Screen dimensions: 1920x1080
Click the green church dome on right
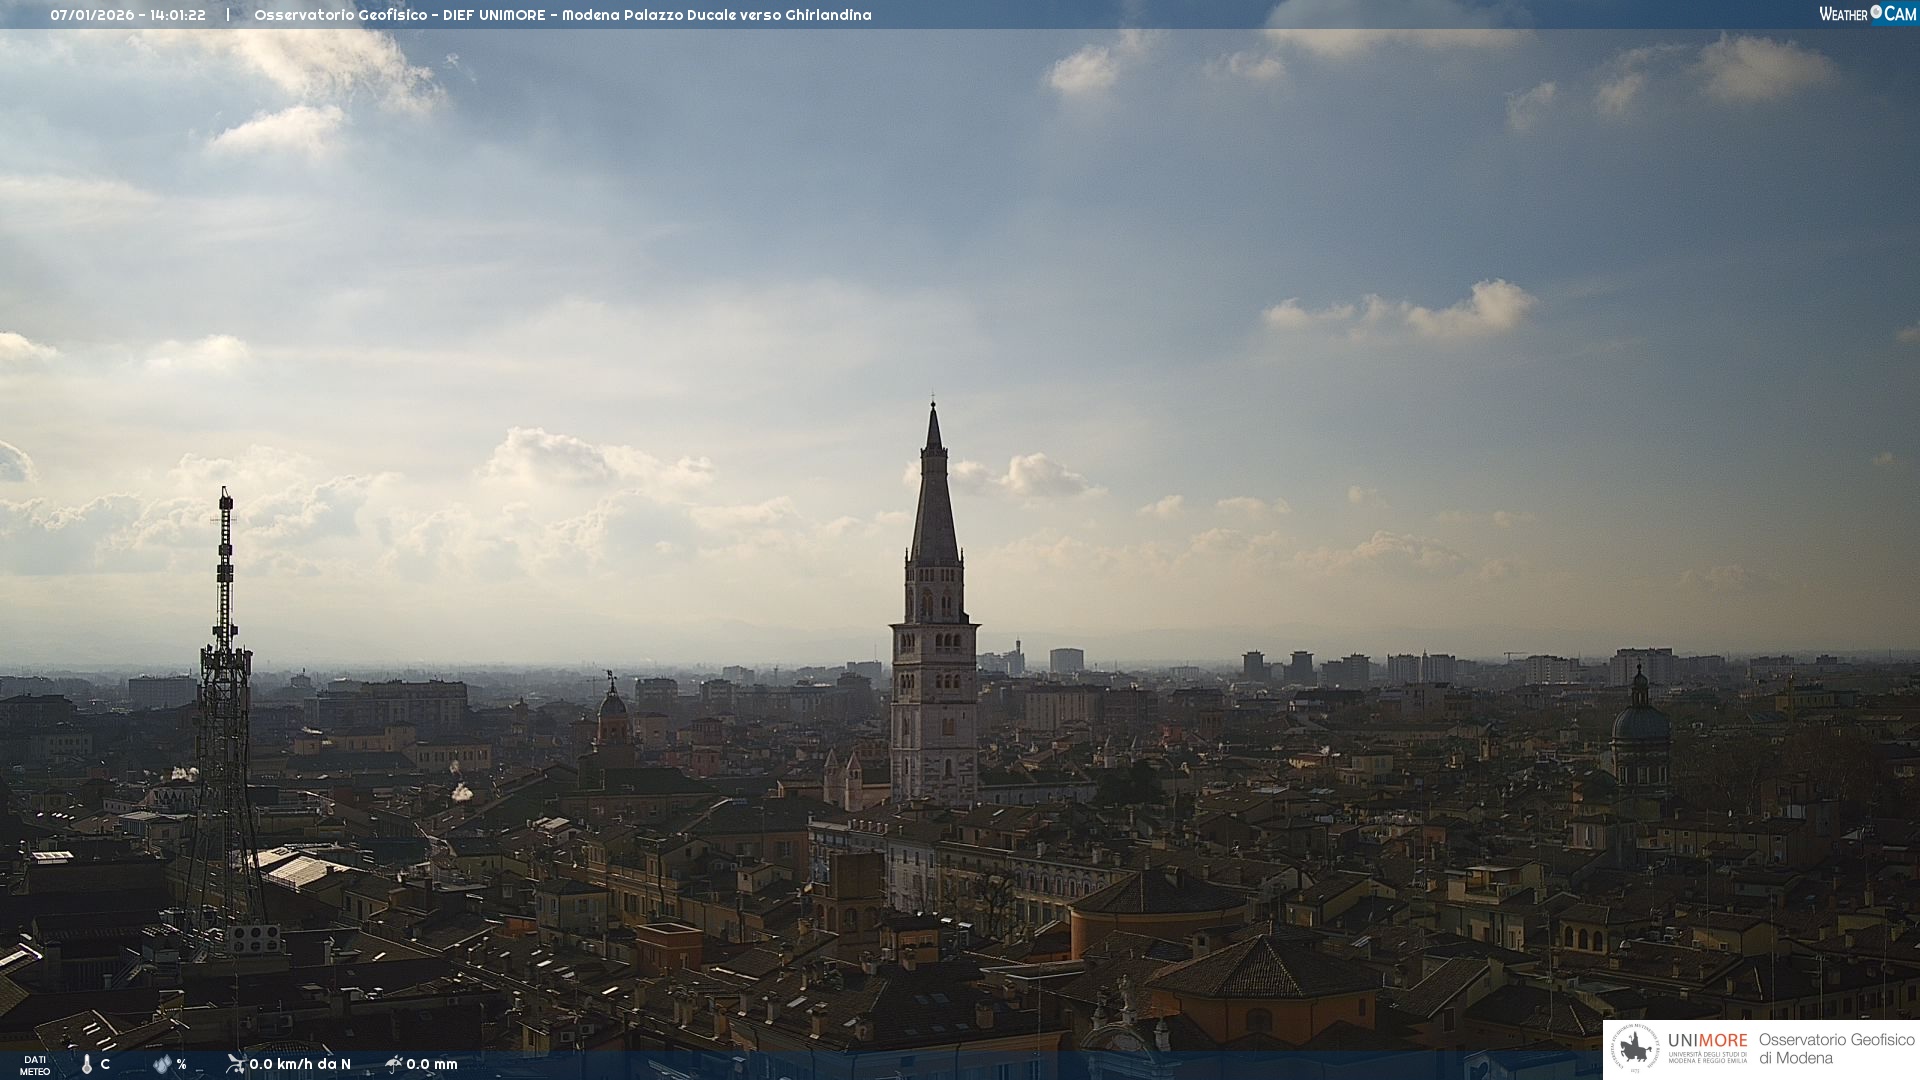tap(1640, 722)
